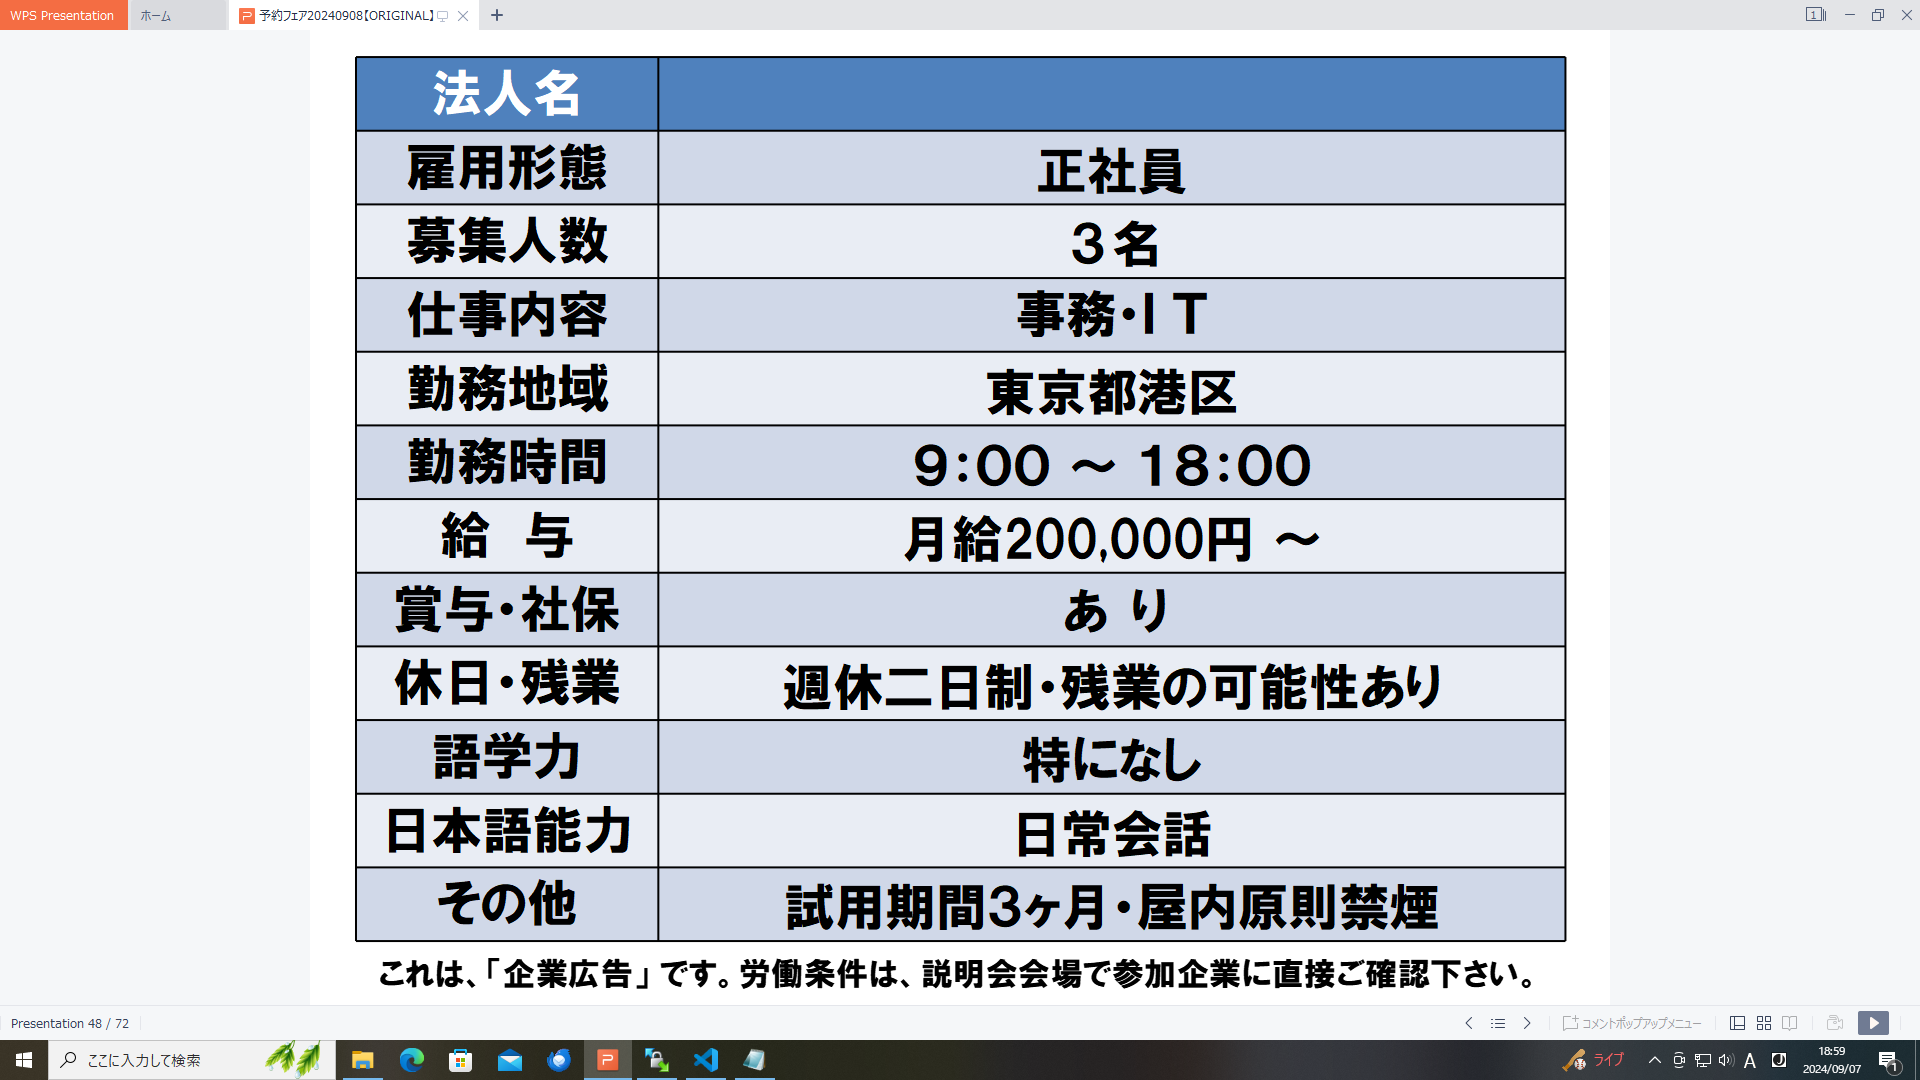Click the 法人名 header cell
Screen dimensions: 1920x1080
[507, 94]
